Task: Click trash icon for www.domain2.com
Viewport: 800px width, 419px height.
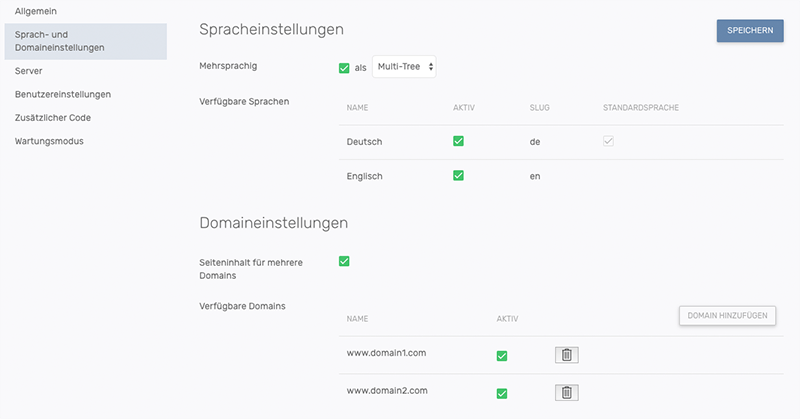Action: click(x=566, y=393)
